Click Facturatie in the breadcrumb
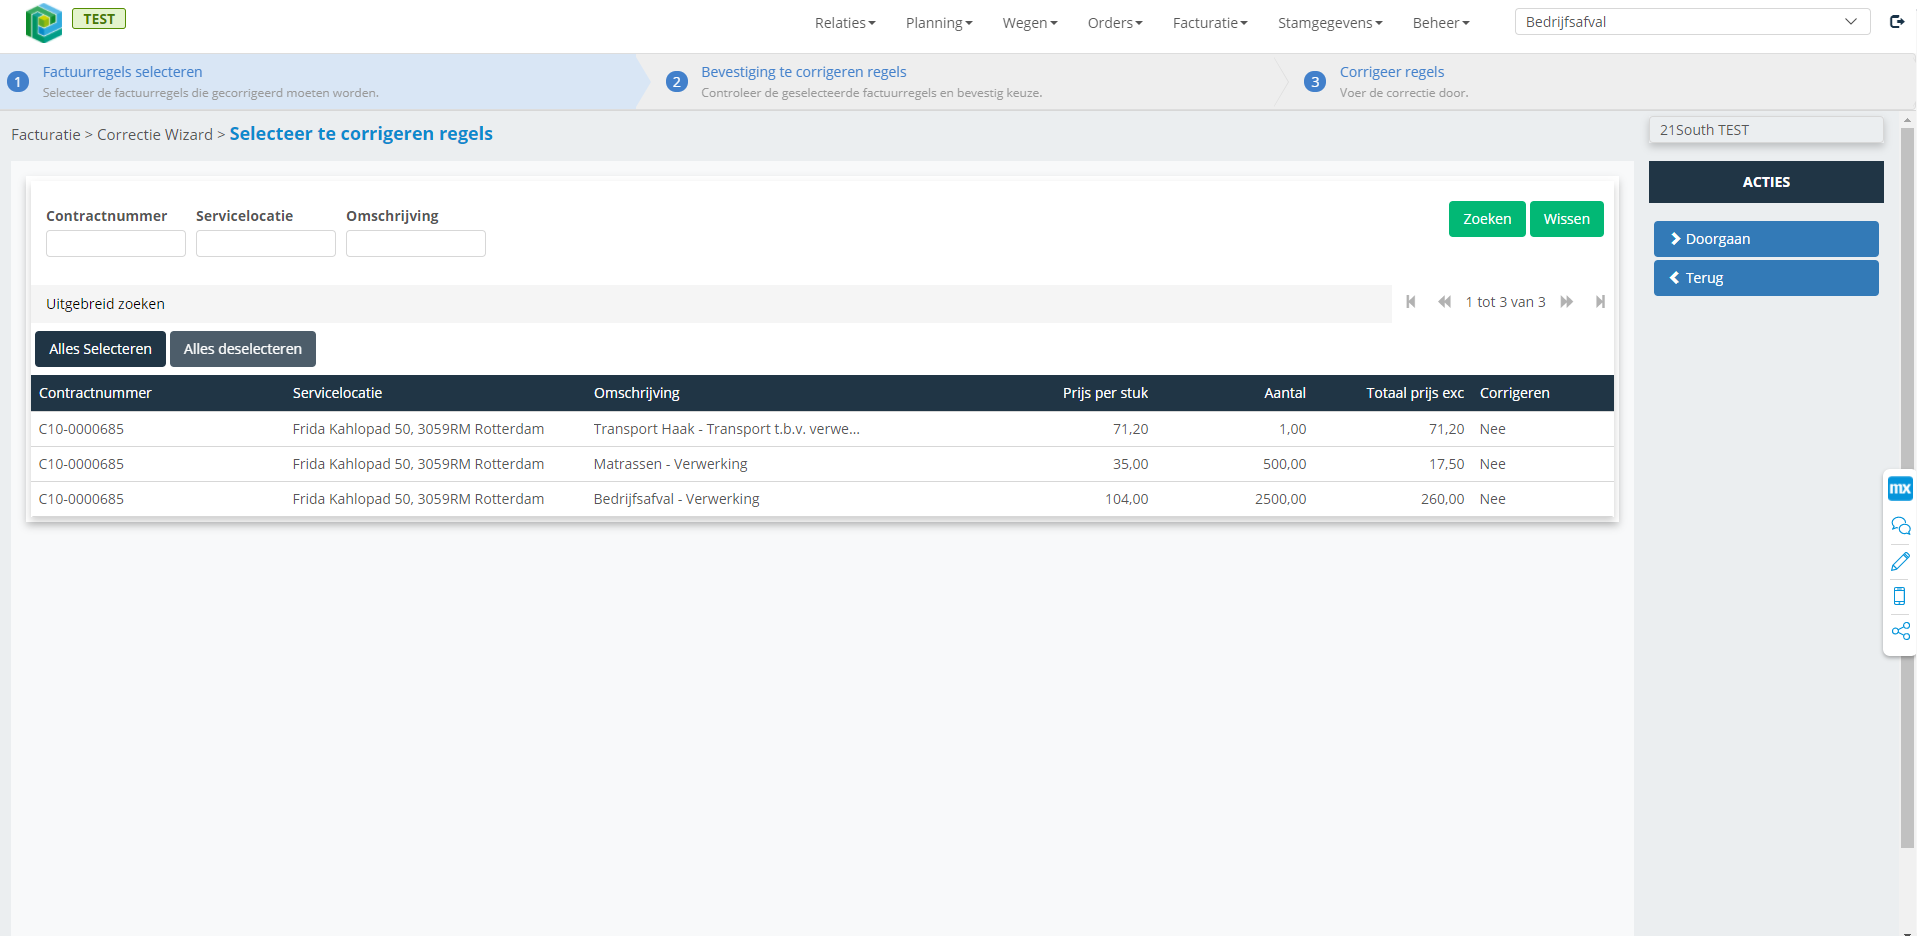 pos(46,135)
